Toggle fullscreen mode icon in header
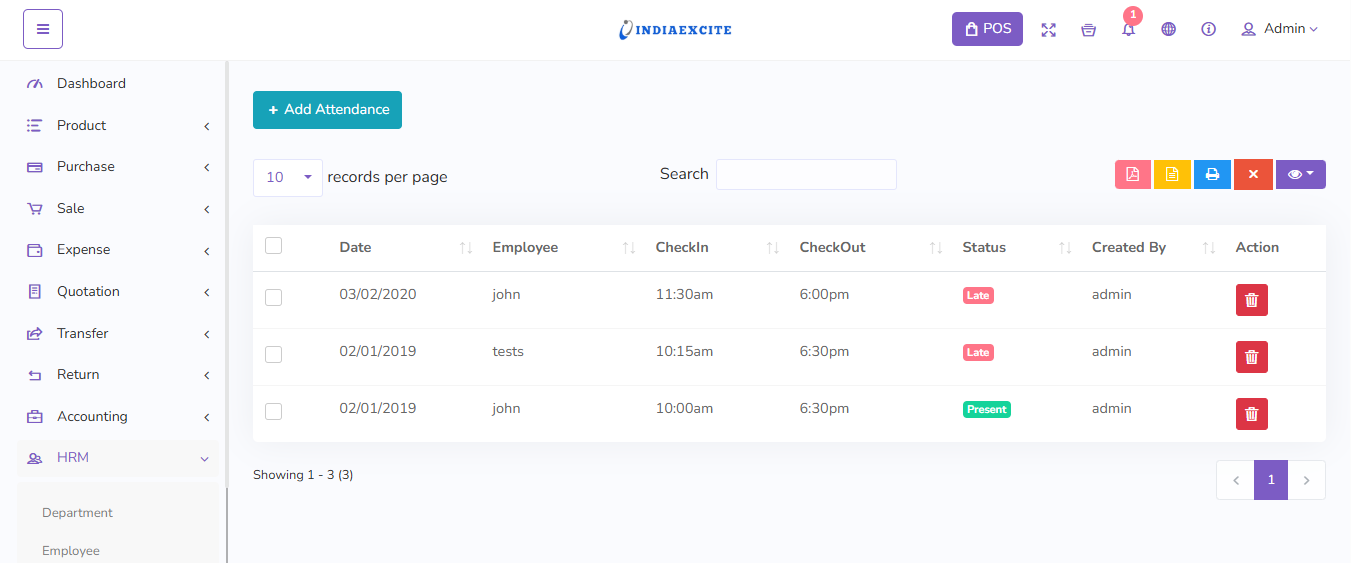Image resolution: width=1351 pixels, height=563 pixels. tap(1048, 30)
